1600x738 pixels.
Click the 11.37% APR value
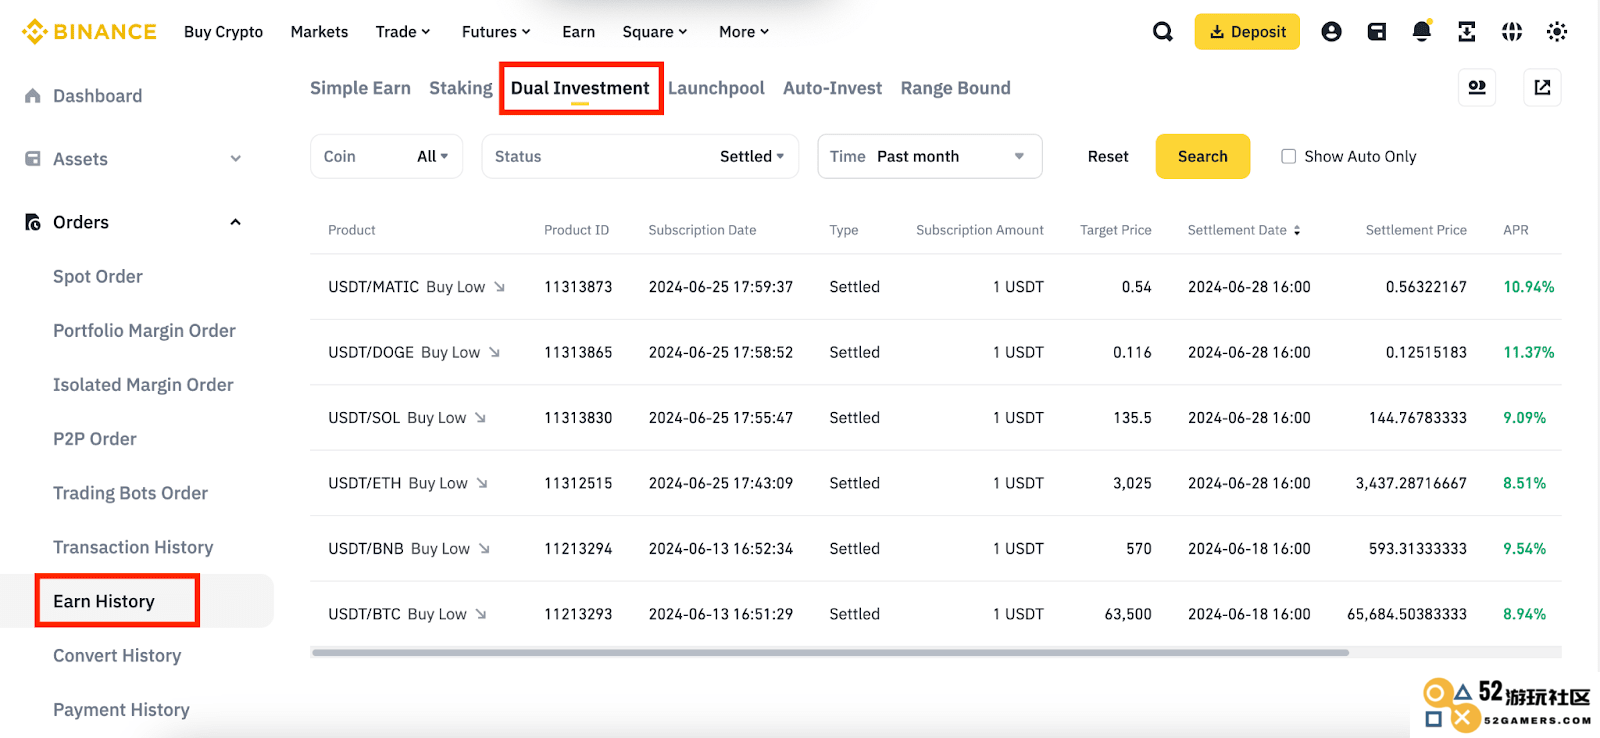point(1528,352)
